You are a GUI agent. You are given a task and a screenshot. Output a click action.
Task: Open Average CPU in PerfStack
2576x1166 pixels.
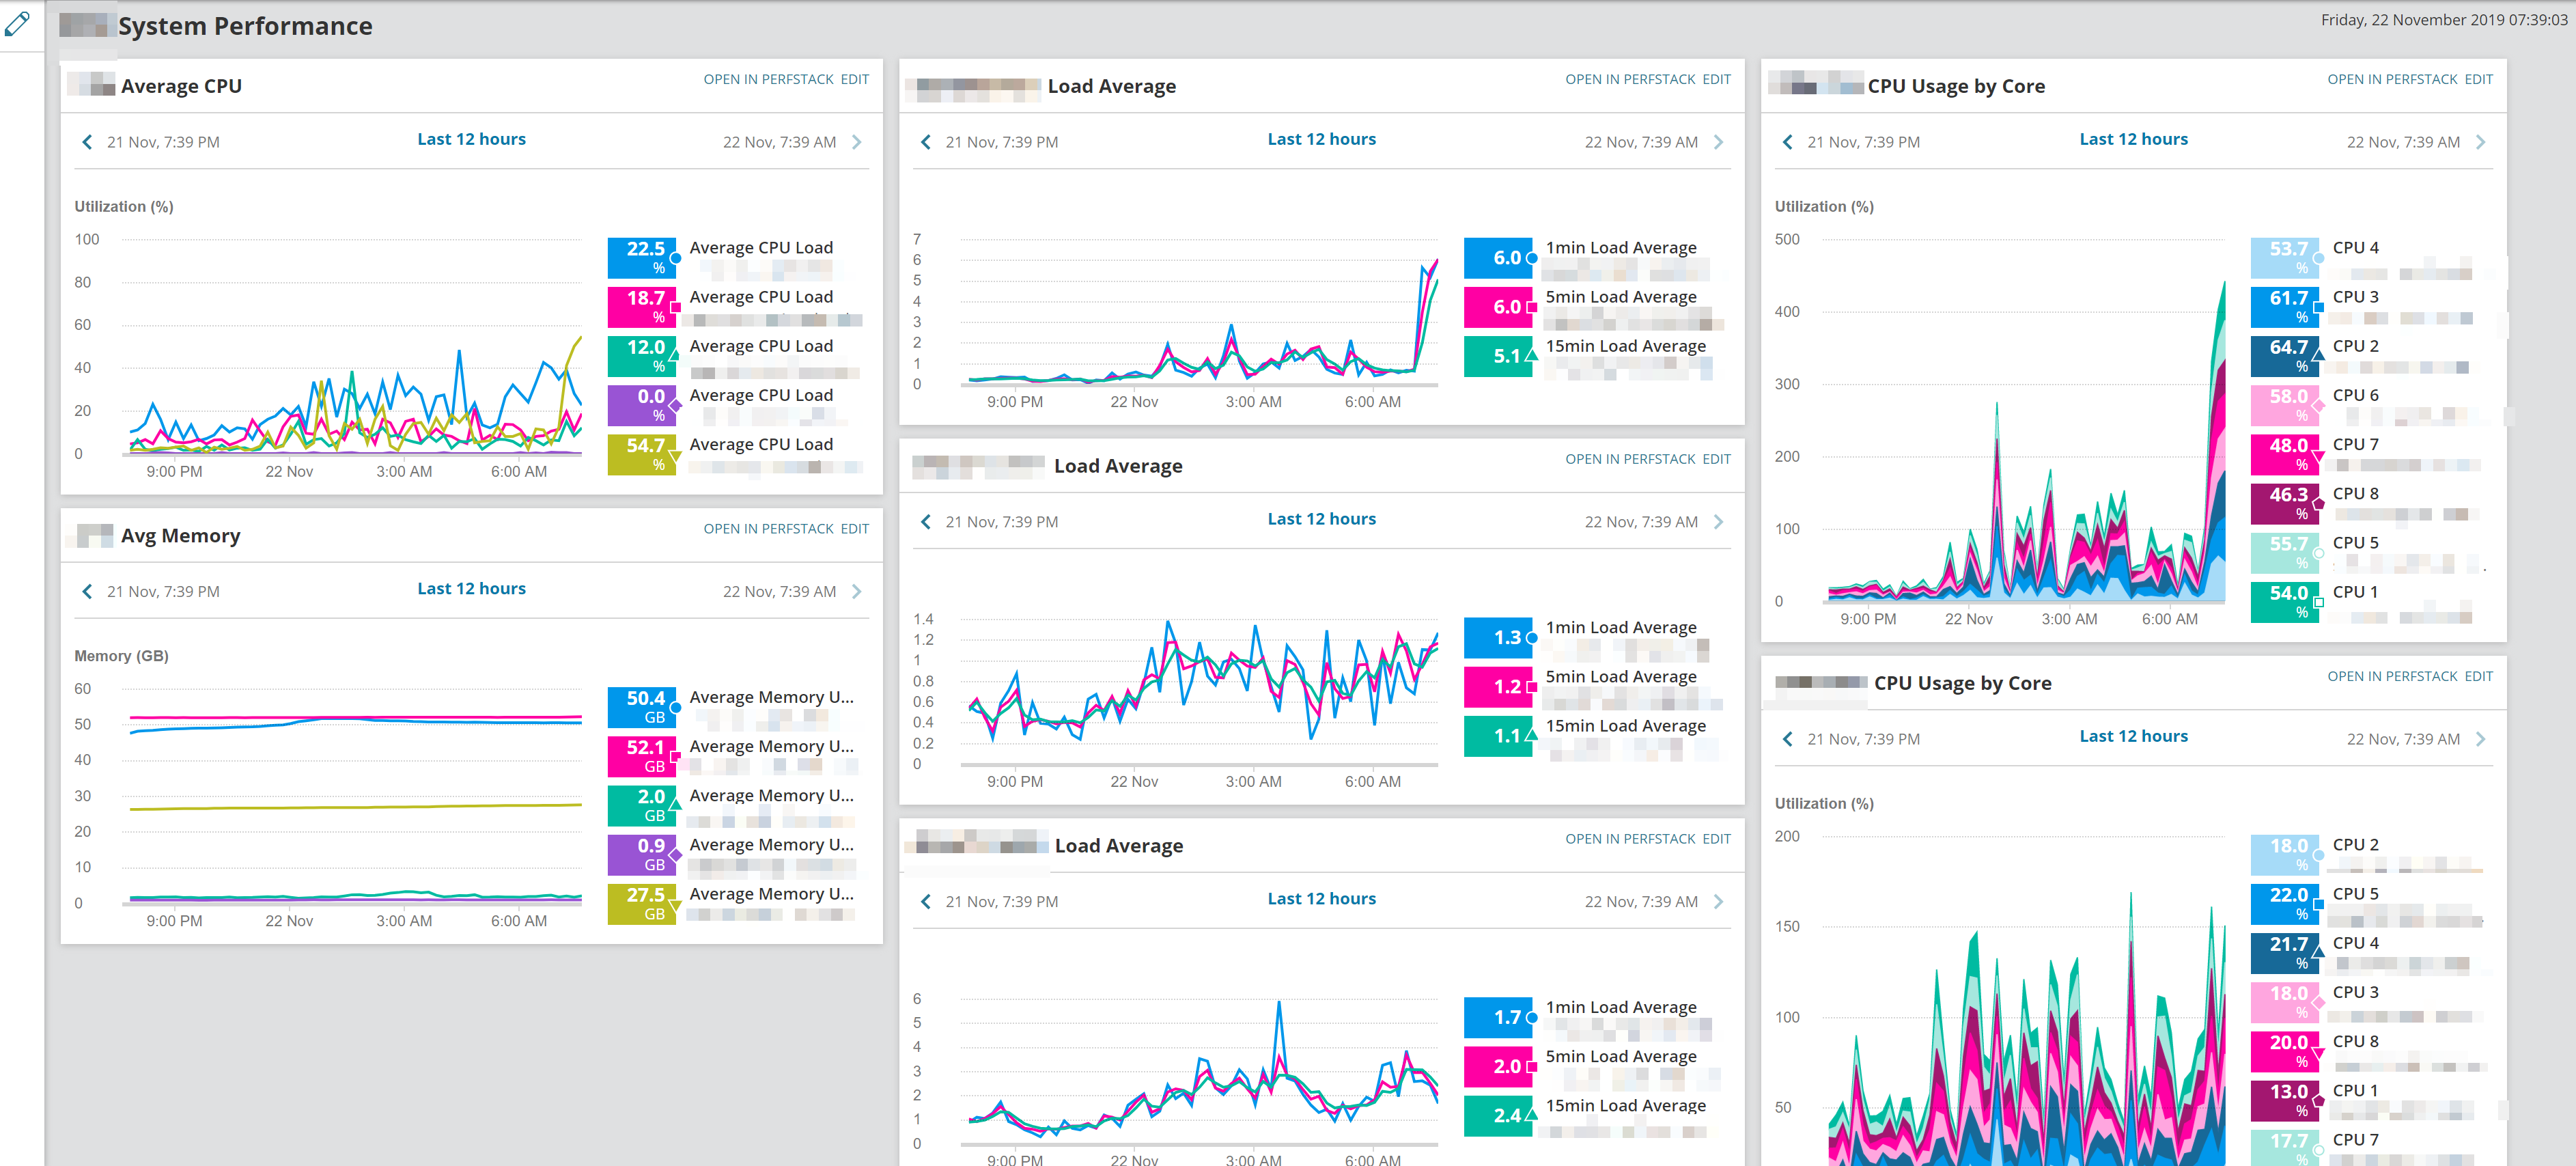click(x=768, y=79)
